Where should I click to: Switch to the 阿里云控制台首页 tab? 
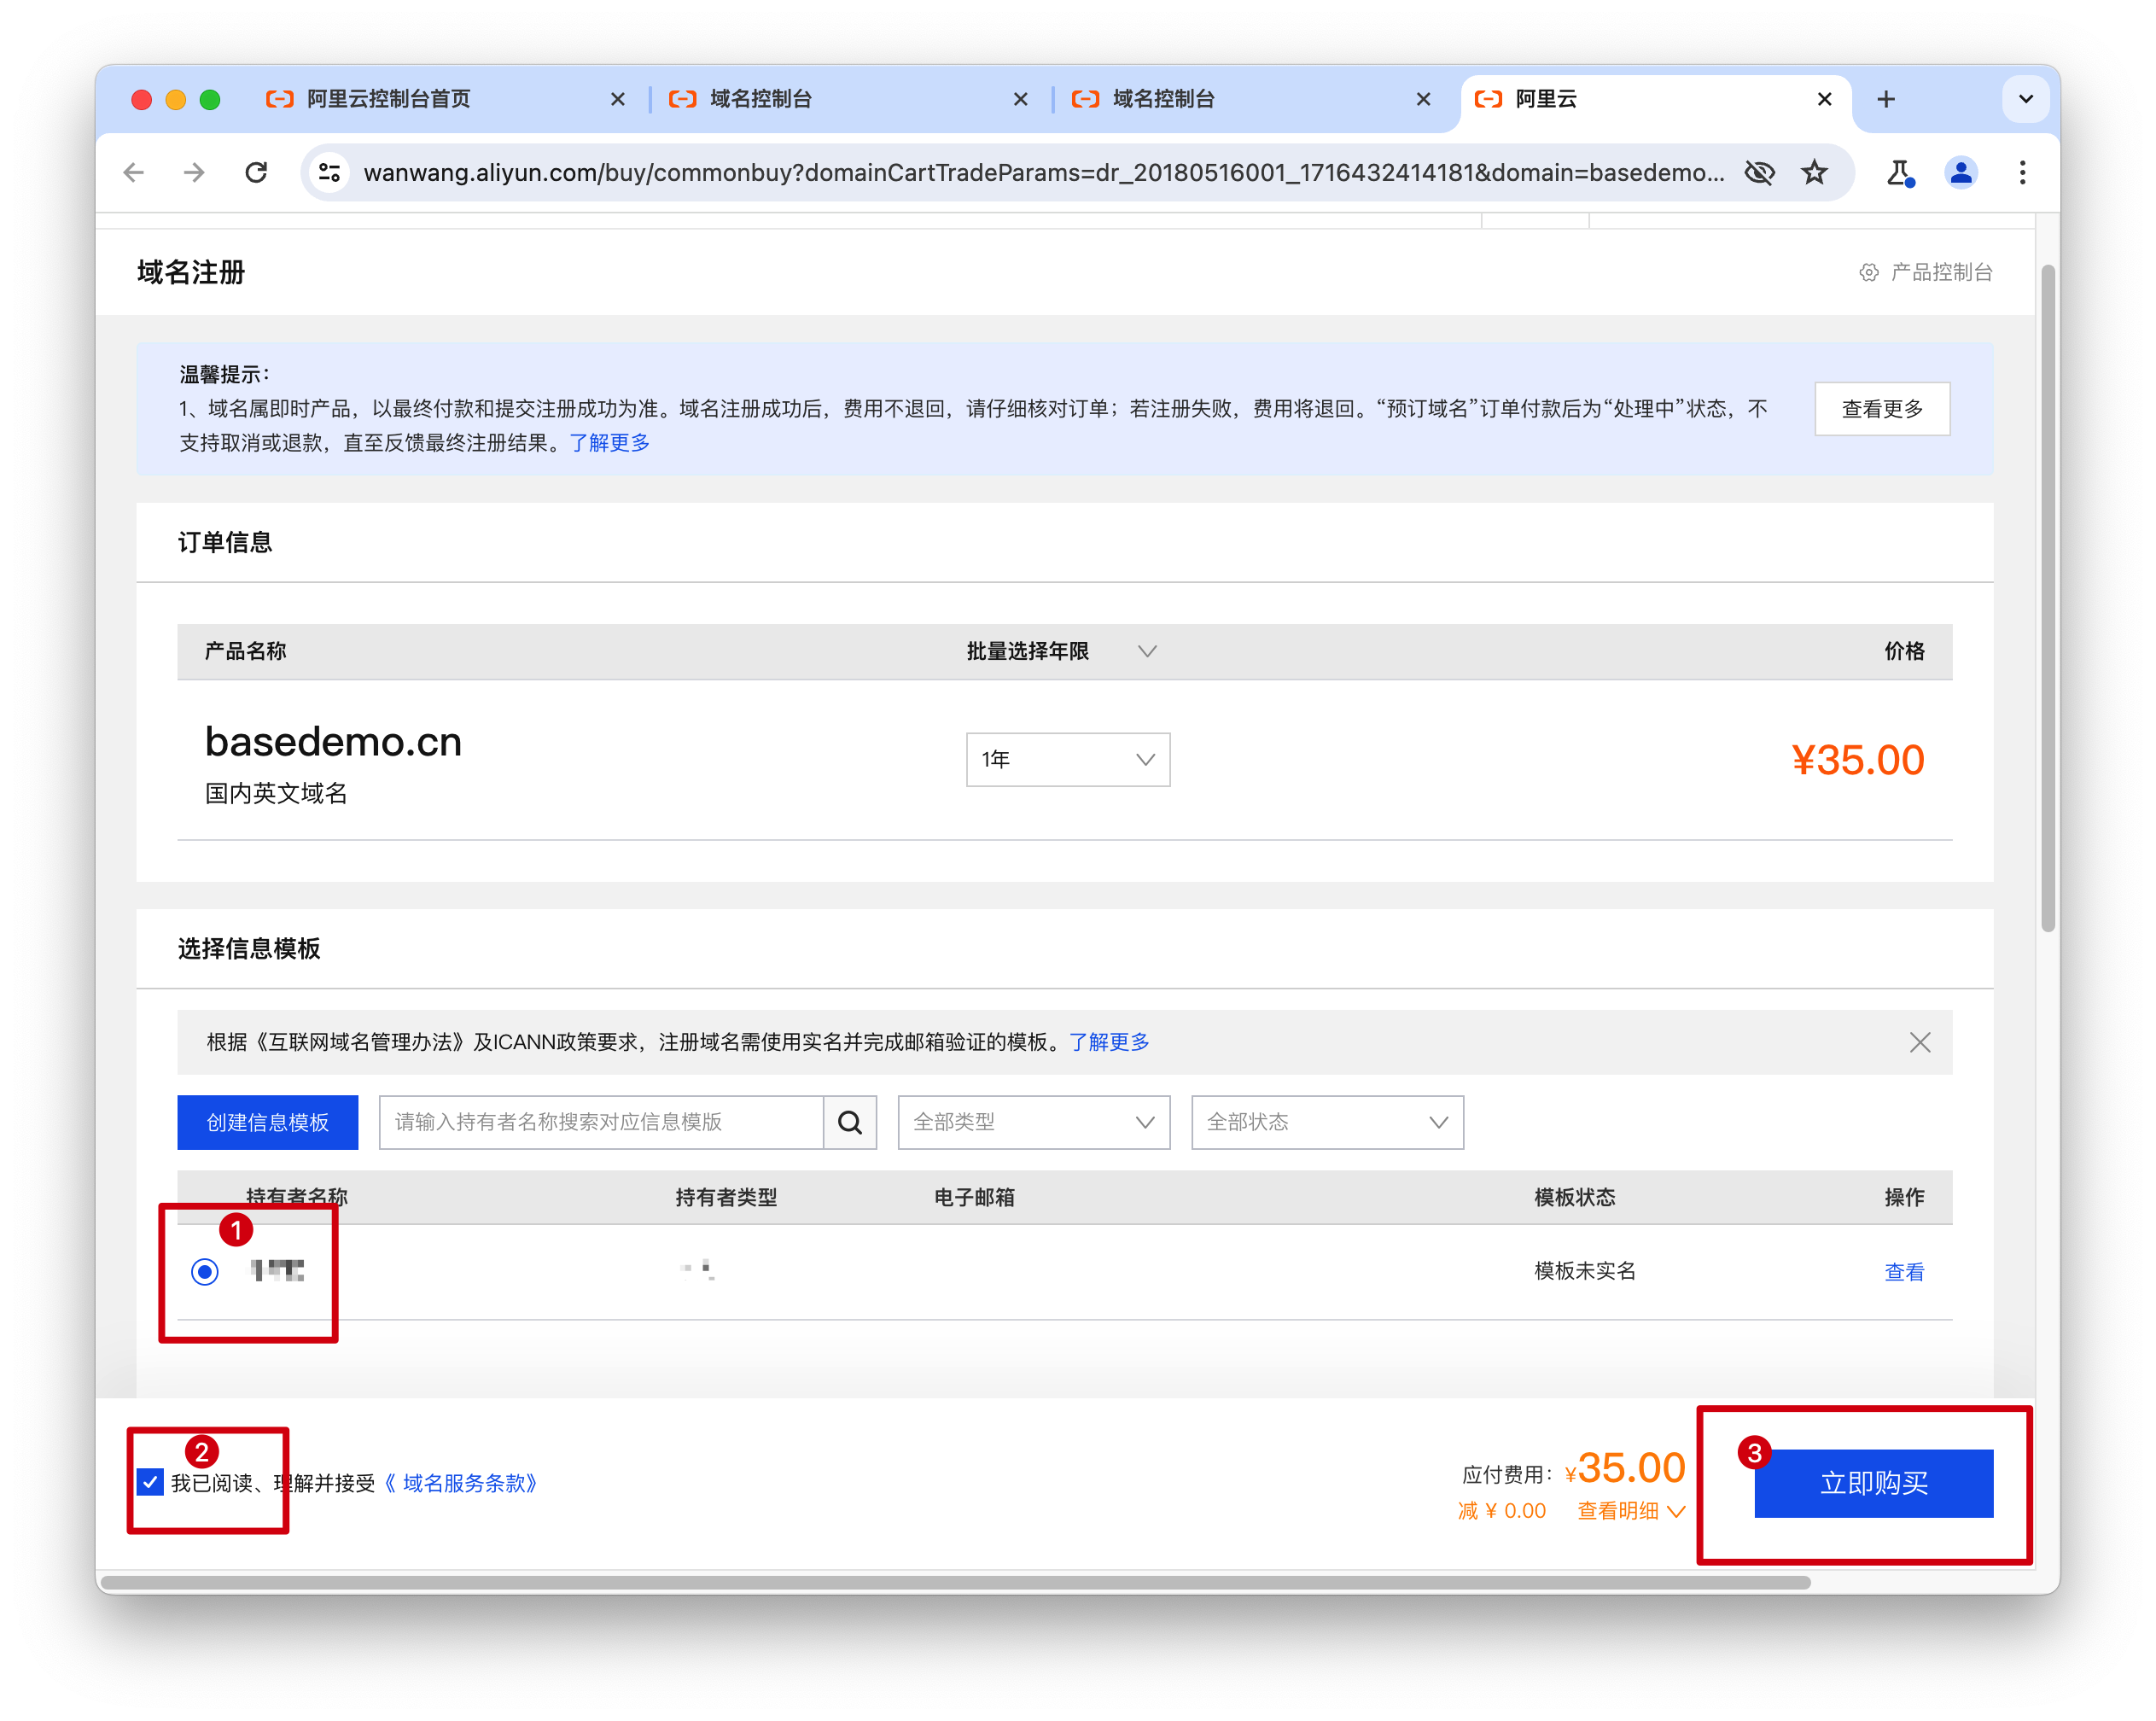point(388,99)
